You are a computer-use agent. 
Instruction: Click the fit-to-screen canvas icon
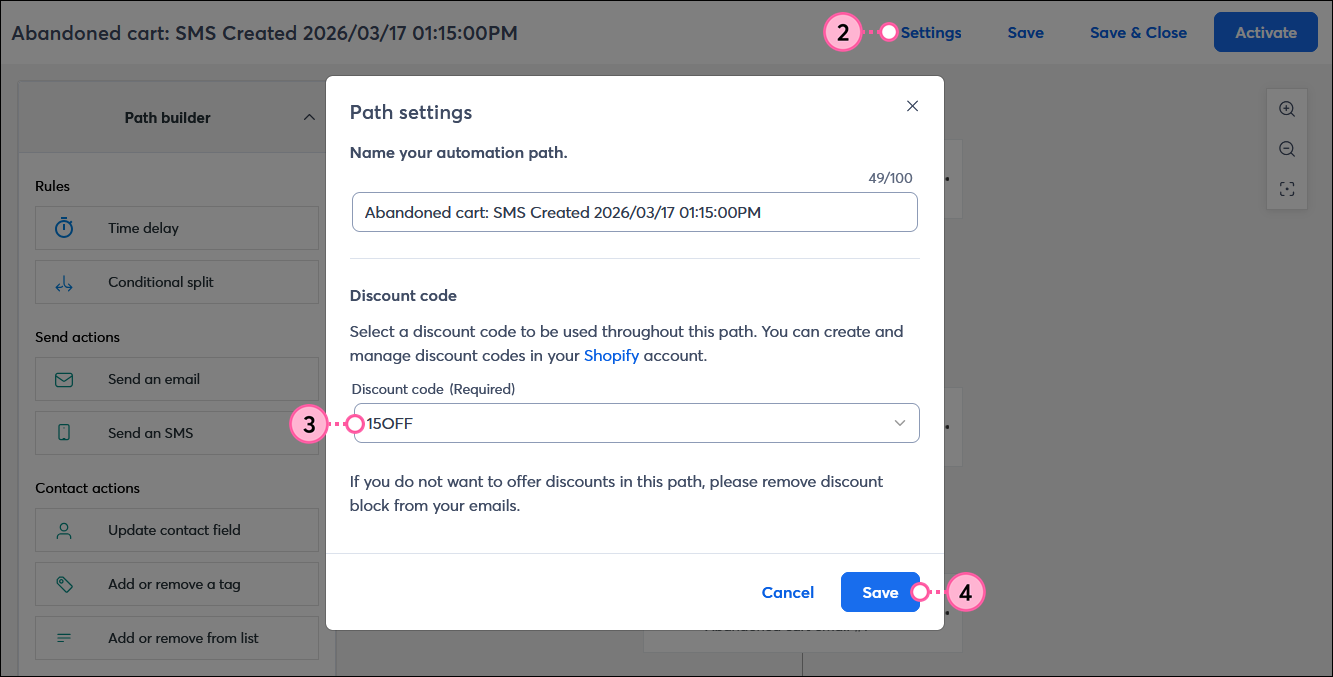pos(1287,189)
